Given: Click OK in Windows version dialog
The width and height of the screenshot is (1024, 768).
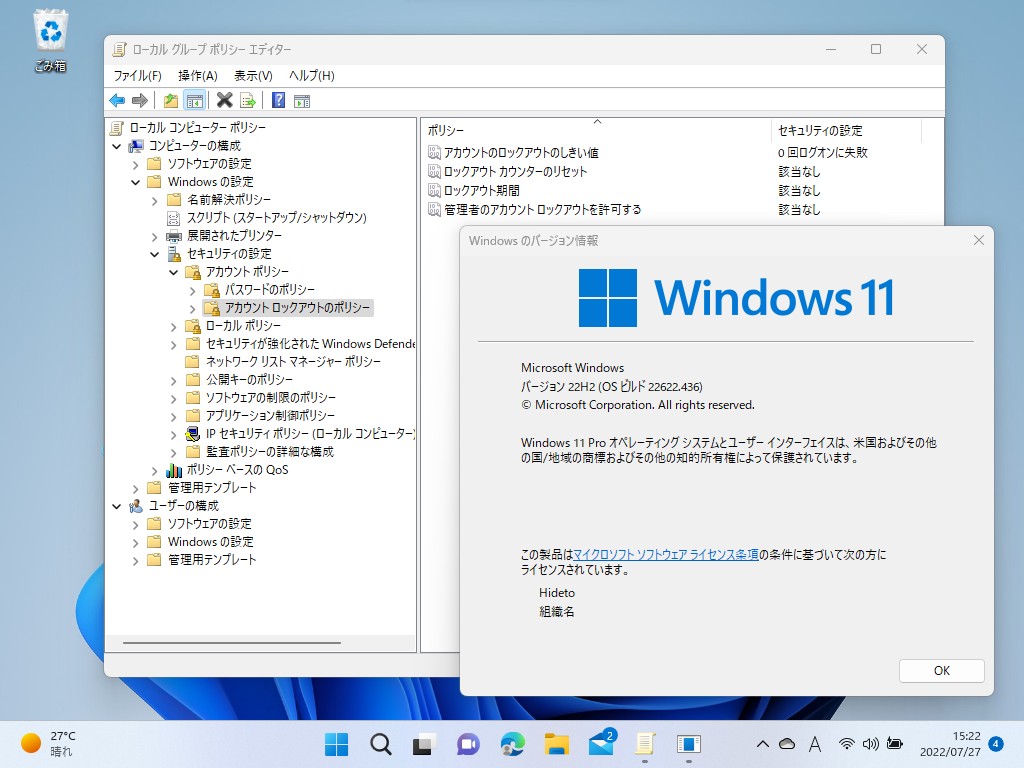Looking at the screenshot, I should point(941,671).
